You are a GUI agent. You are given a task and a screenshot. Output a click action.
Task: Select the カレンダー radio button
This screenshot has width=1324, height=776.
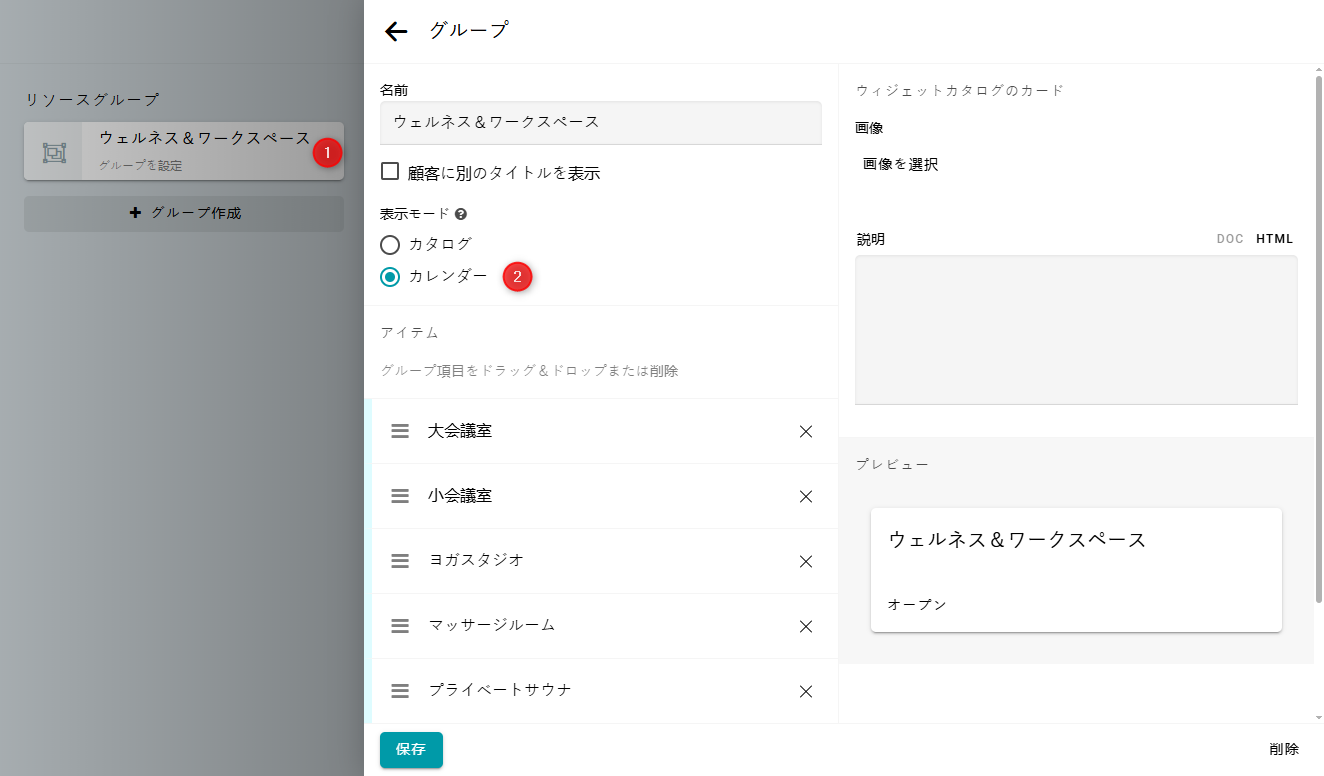pyautogui.click(x=390, y=277)
